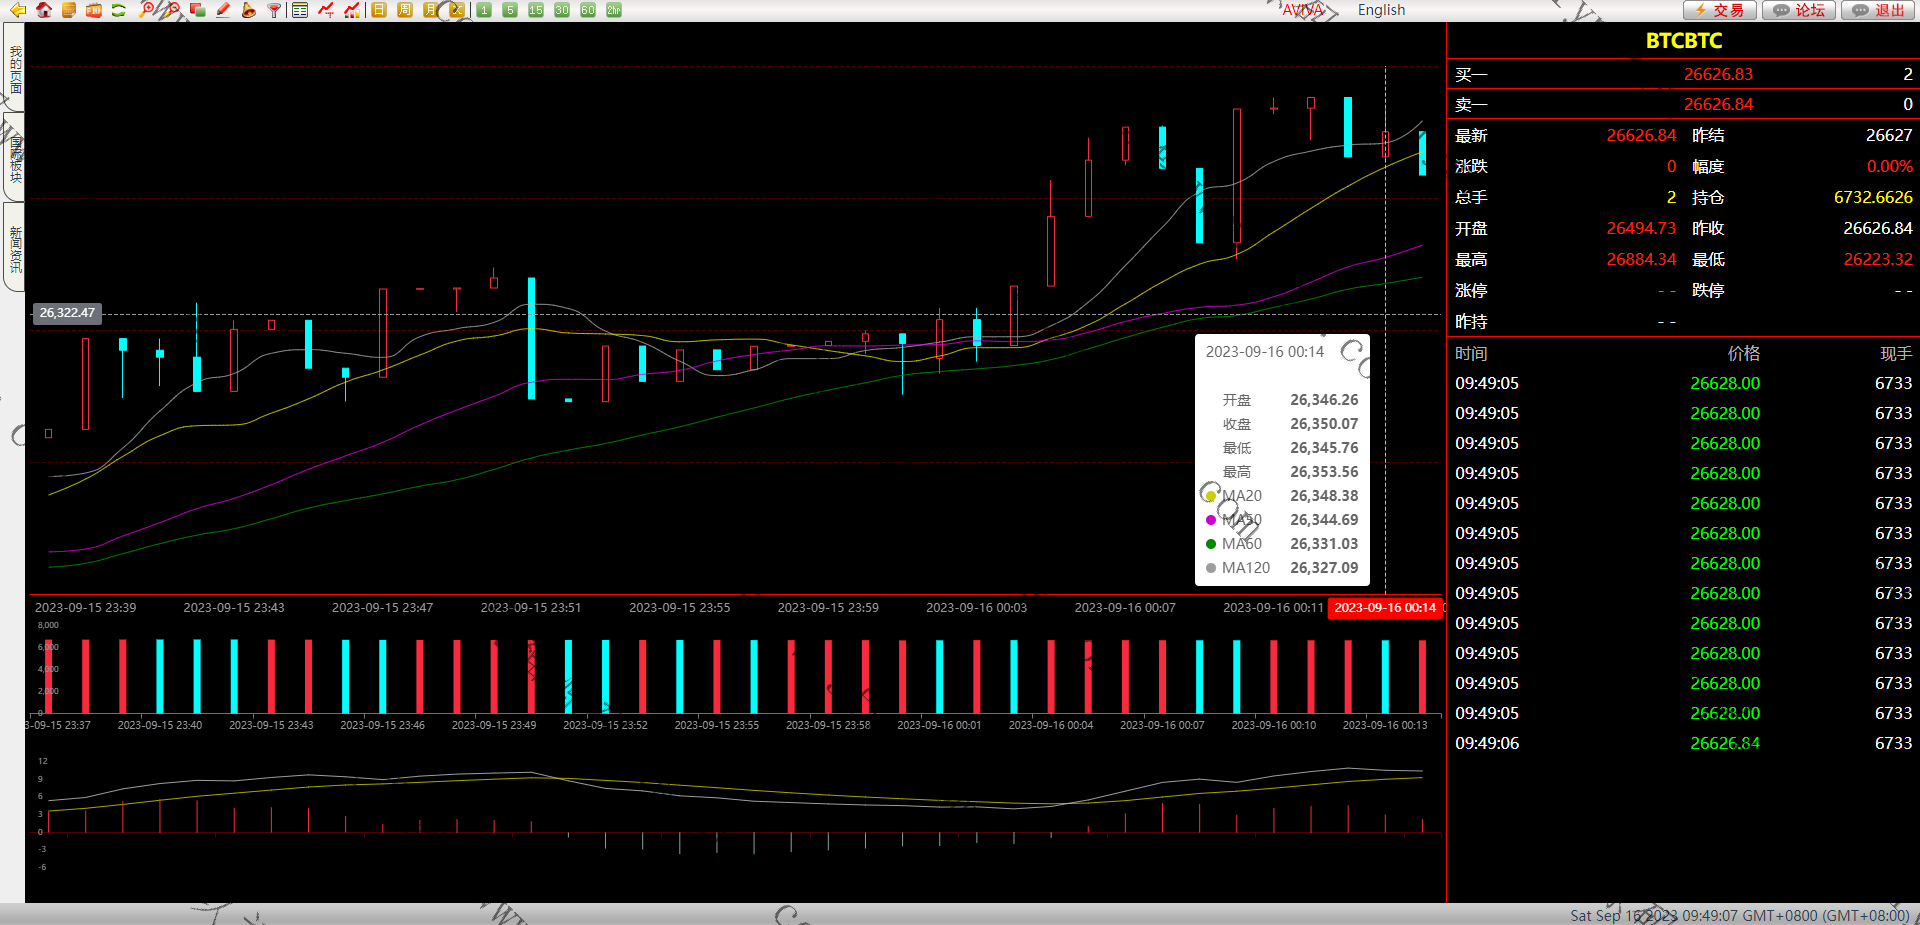Open the 新闻资讯 side tab
Screen dimensions: 1920x925
(15, 248)
